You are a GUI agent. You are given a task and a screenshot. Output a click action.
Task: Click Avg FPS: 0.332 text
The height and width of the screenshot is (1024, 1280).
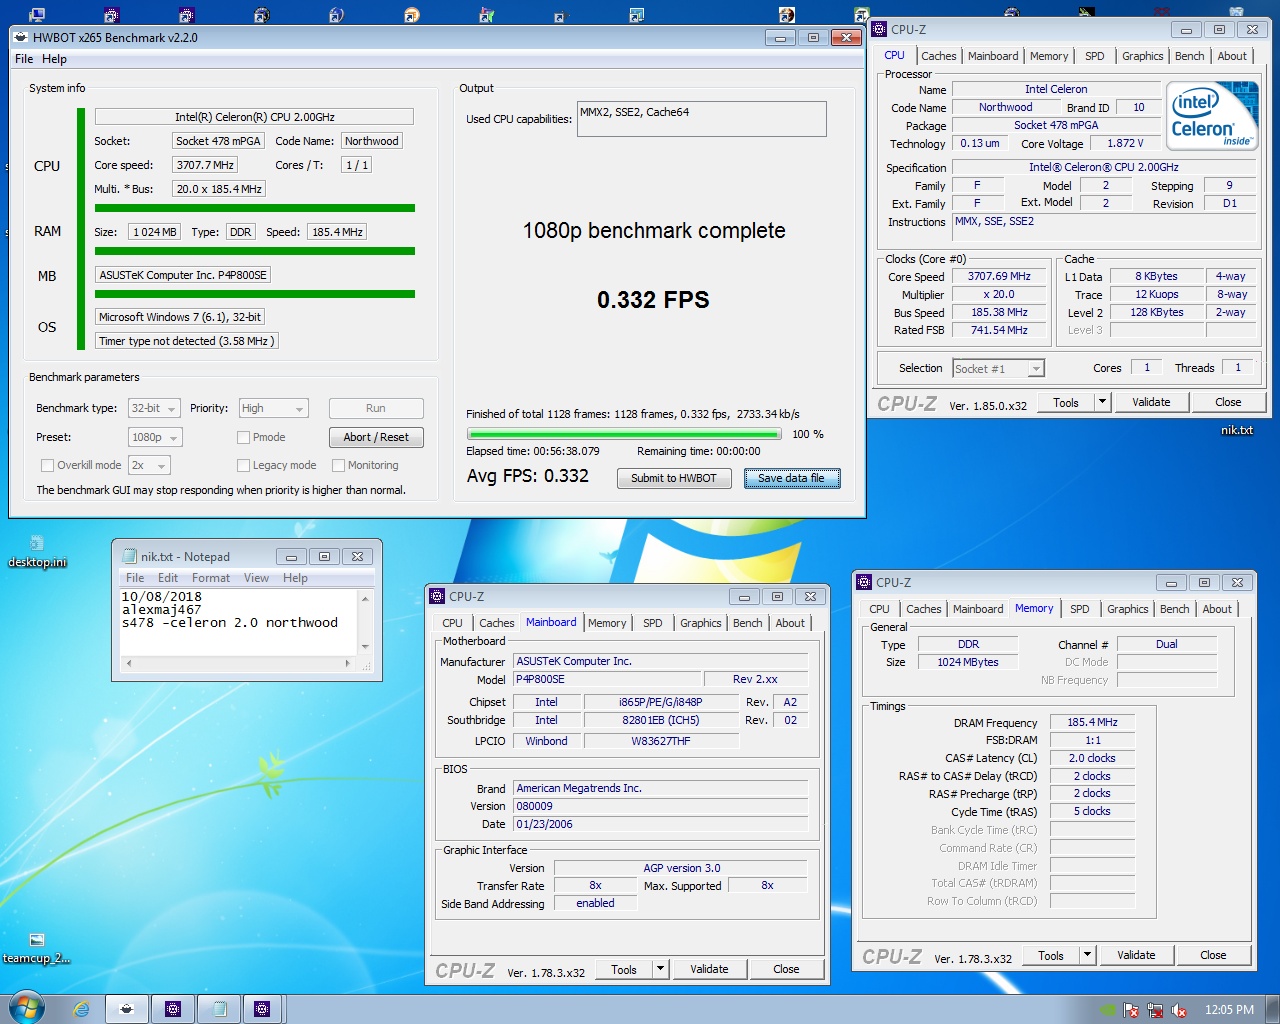[x=527, y=476]
